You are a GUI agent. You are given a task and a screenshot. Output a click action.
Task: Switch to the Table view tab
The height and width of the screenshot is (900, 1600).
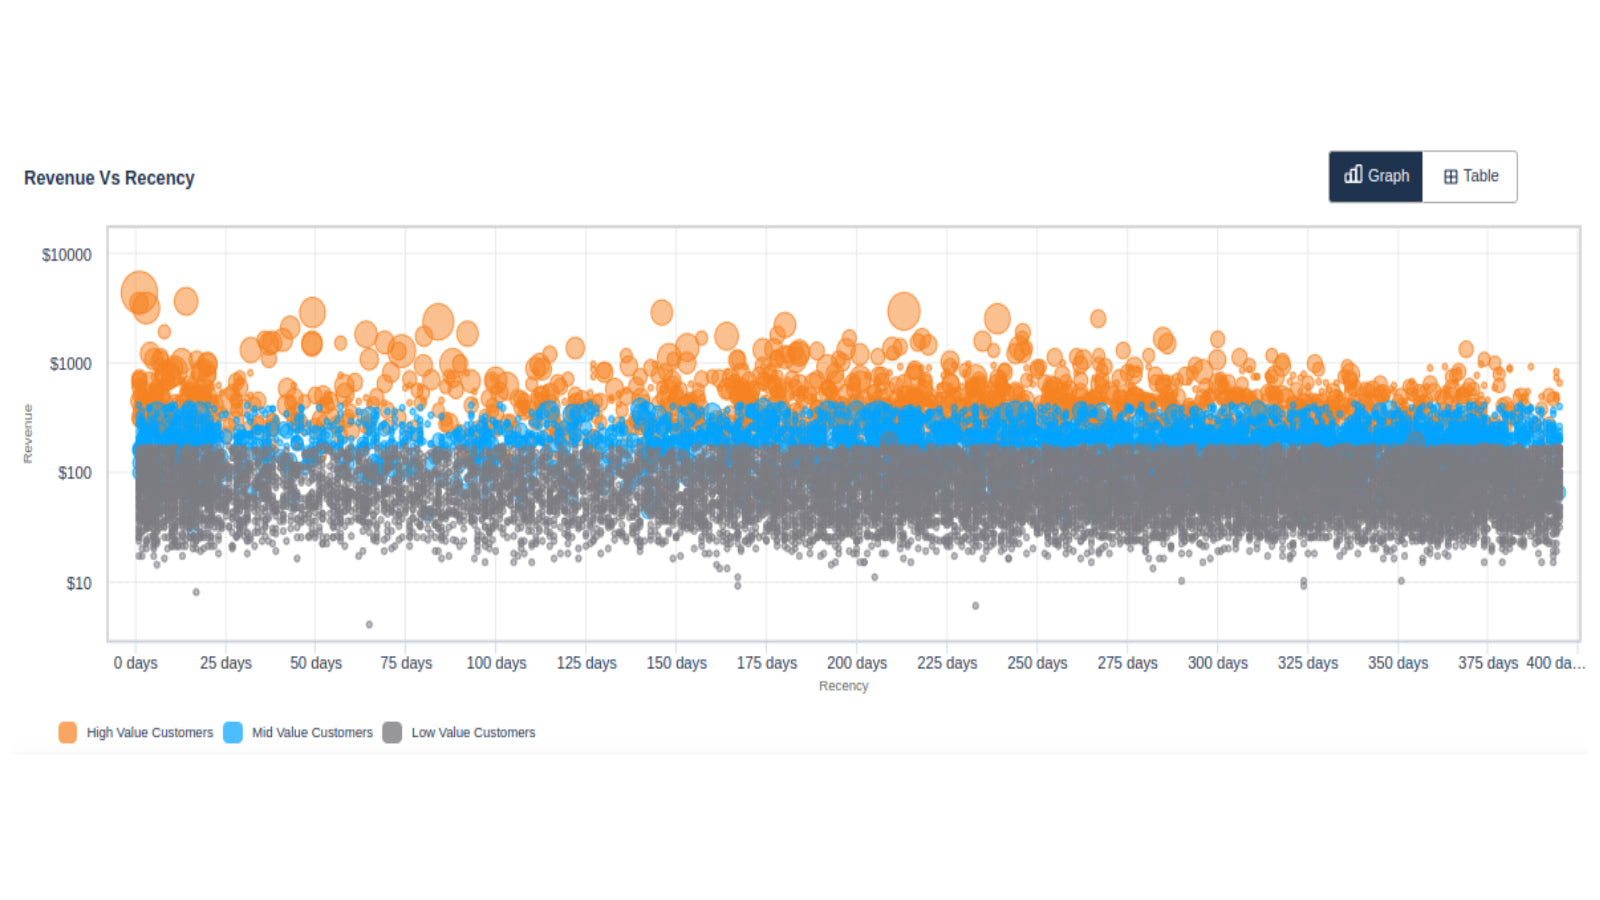click(x=1469, y=176)
